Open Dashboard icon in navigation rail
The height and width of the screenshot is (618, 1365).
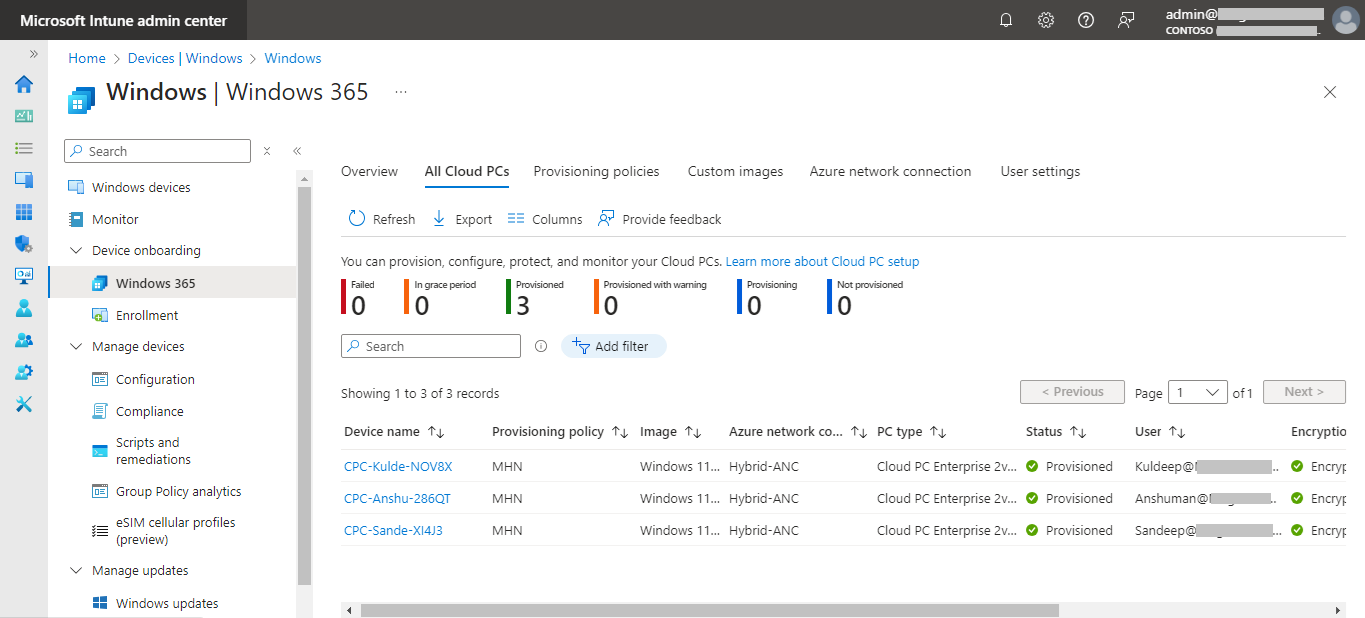pyautogui.click(x=24, y=116)
